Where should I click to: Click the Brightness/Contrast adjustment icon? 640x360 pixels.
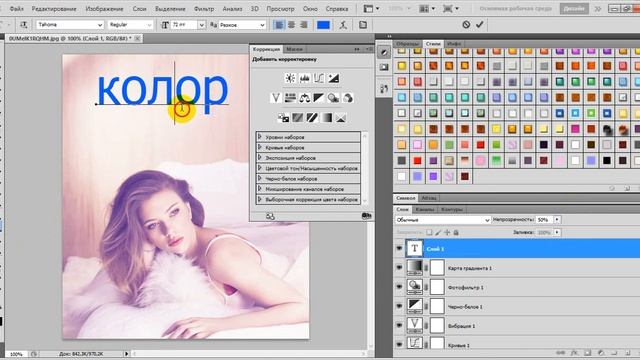click(290, 78)
